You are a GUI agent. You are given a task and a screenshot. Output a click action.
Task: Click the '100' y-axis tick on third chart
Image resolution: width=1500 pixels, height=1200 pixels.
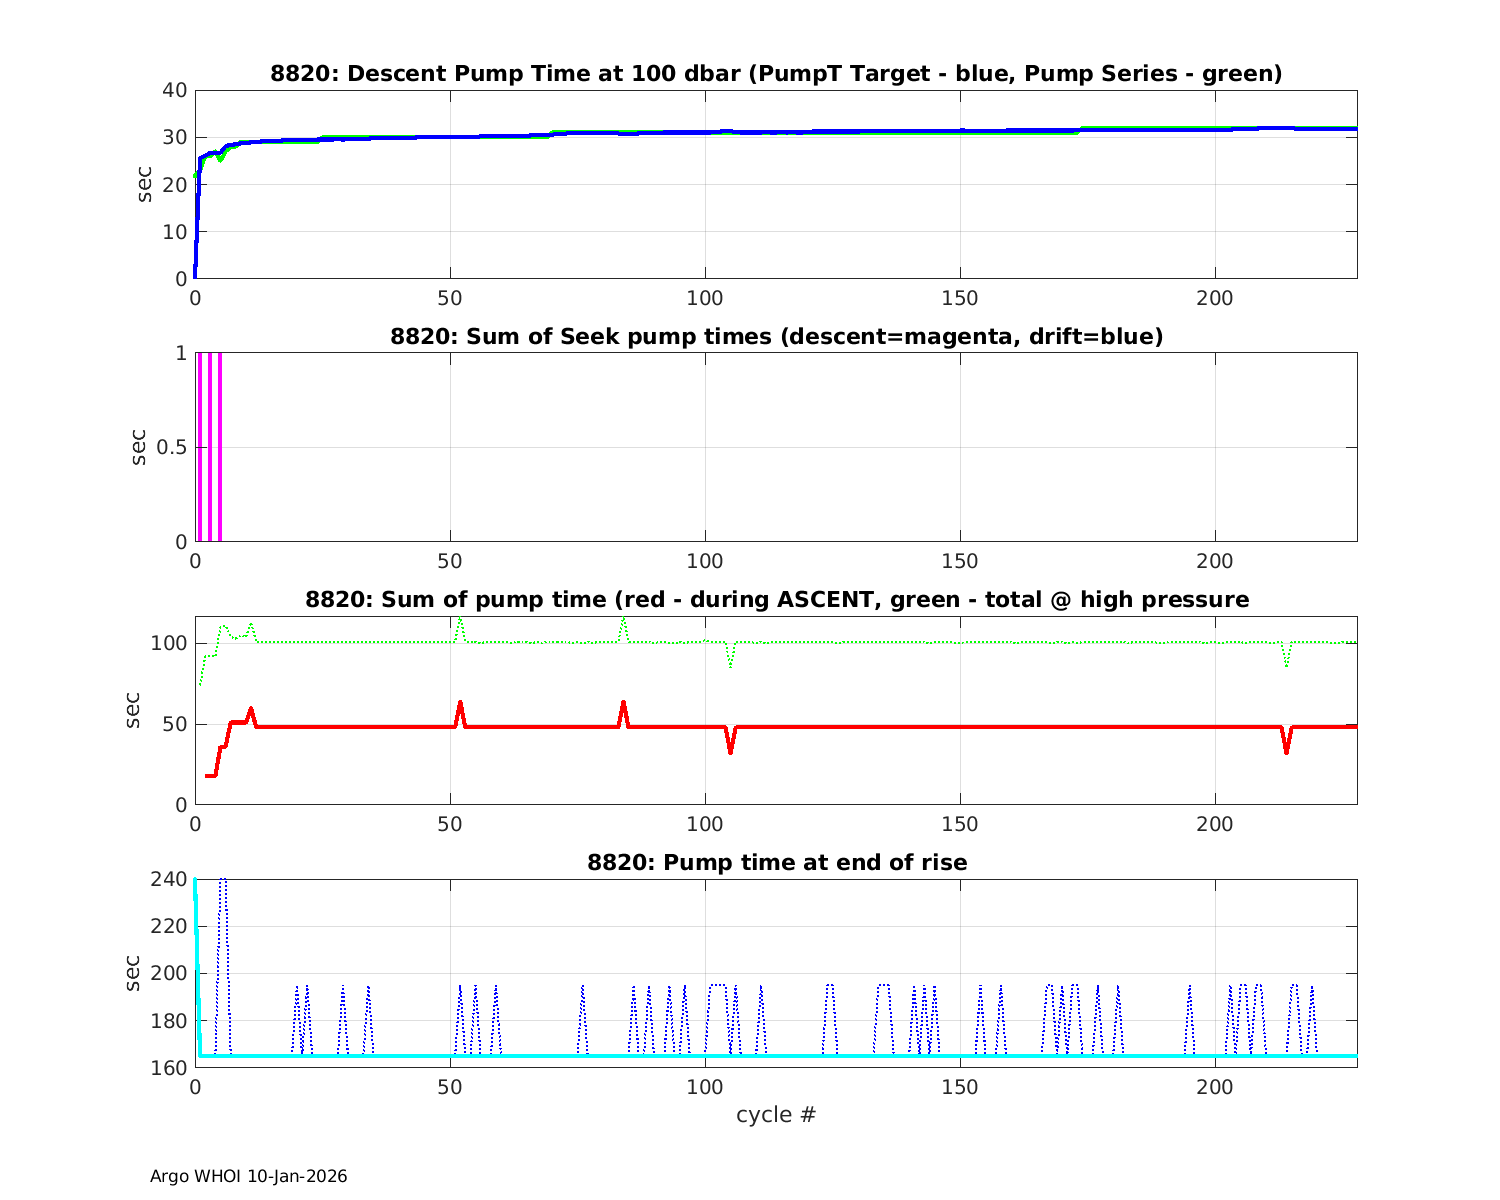click(168, 643)
